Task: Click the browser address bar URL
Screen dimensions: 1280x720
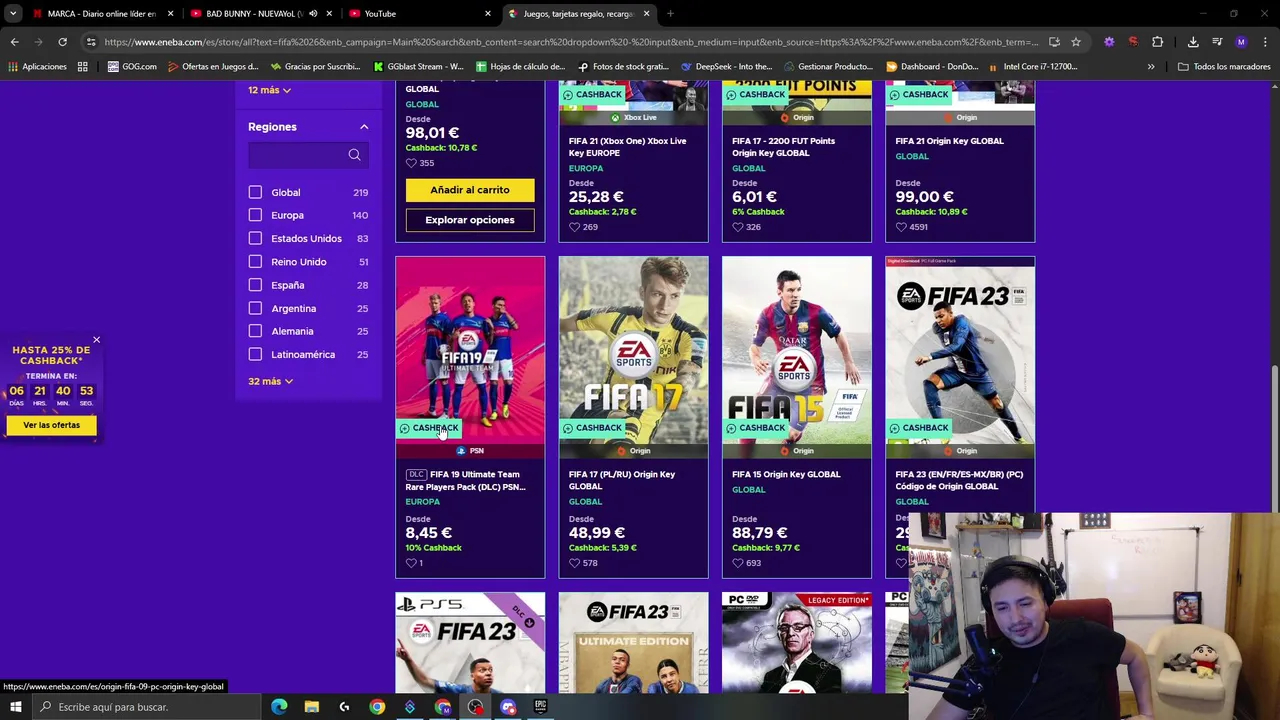Action: click(x=570, y=42)
